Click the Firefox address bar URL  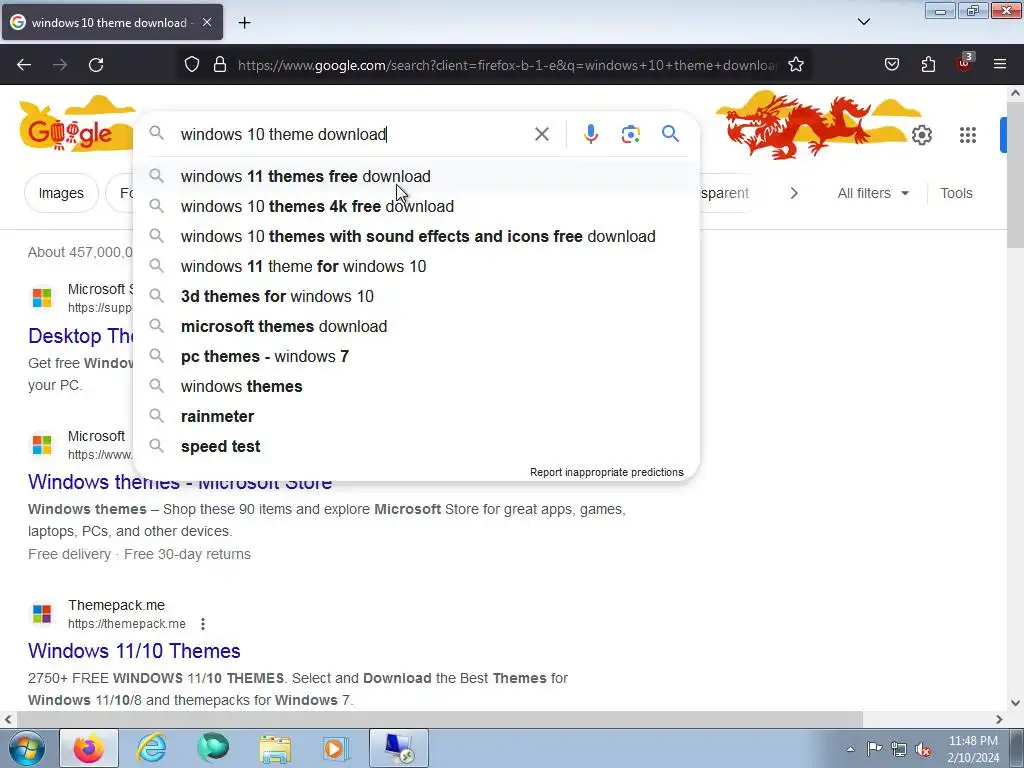pos(507,65)
